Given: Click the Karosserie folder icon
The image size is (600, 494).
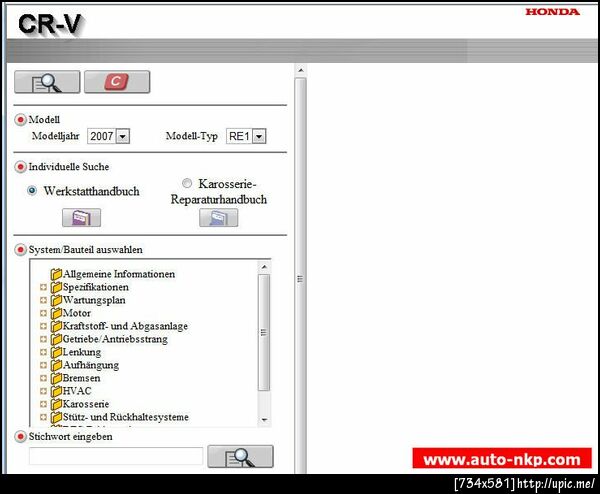Looking at the screenshot, I should click(56, 404).
